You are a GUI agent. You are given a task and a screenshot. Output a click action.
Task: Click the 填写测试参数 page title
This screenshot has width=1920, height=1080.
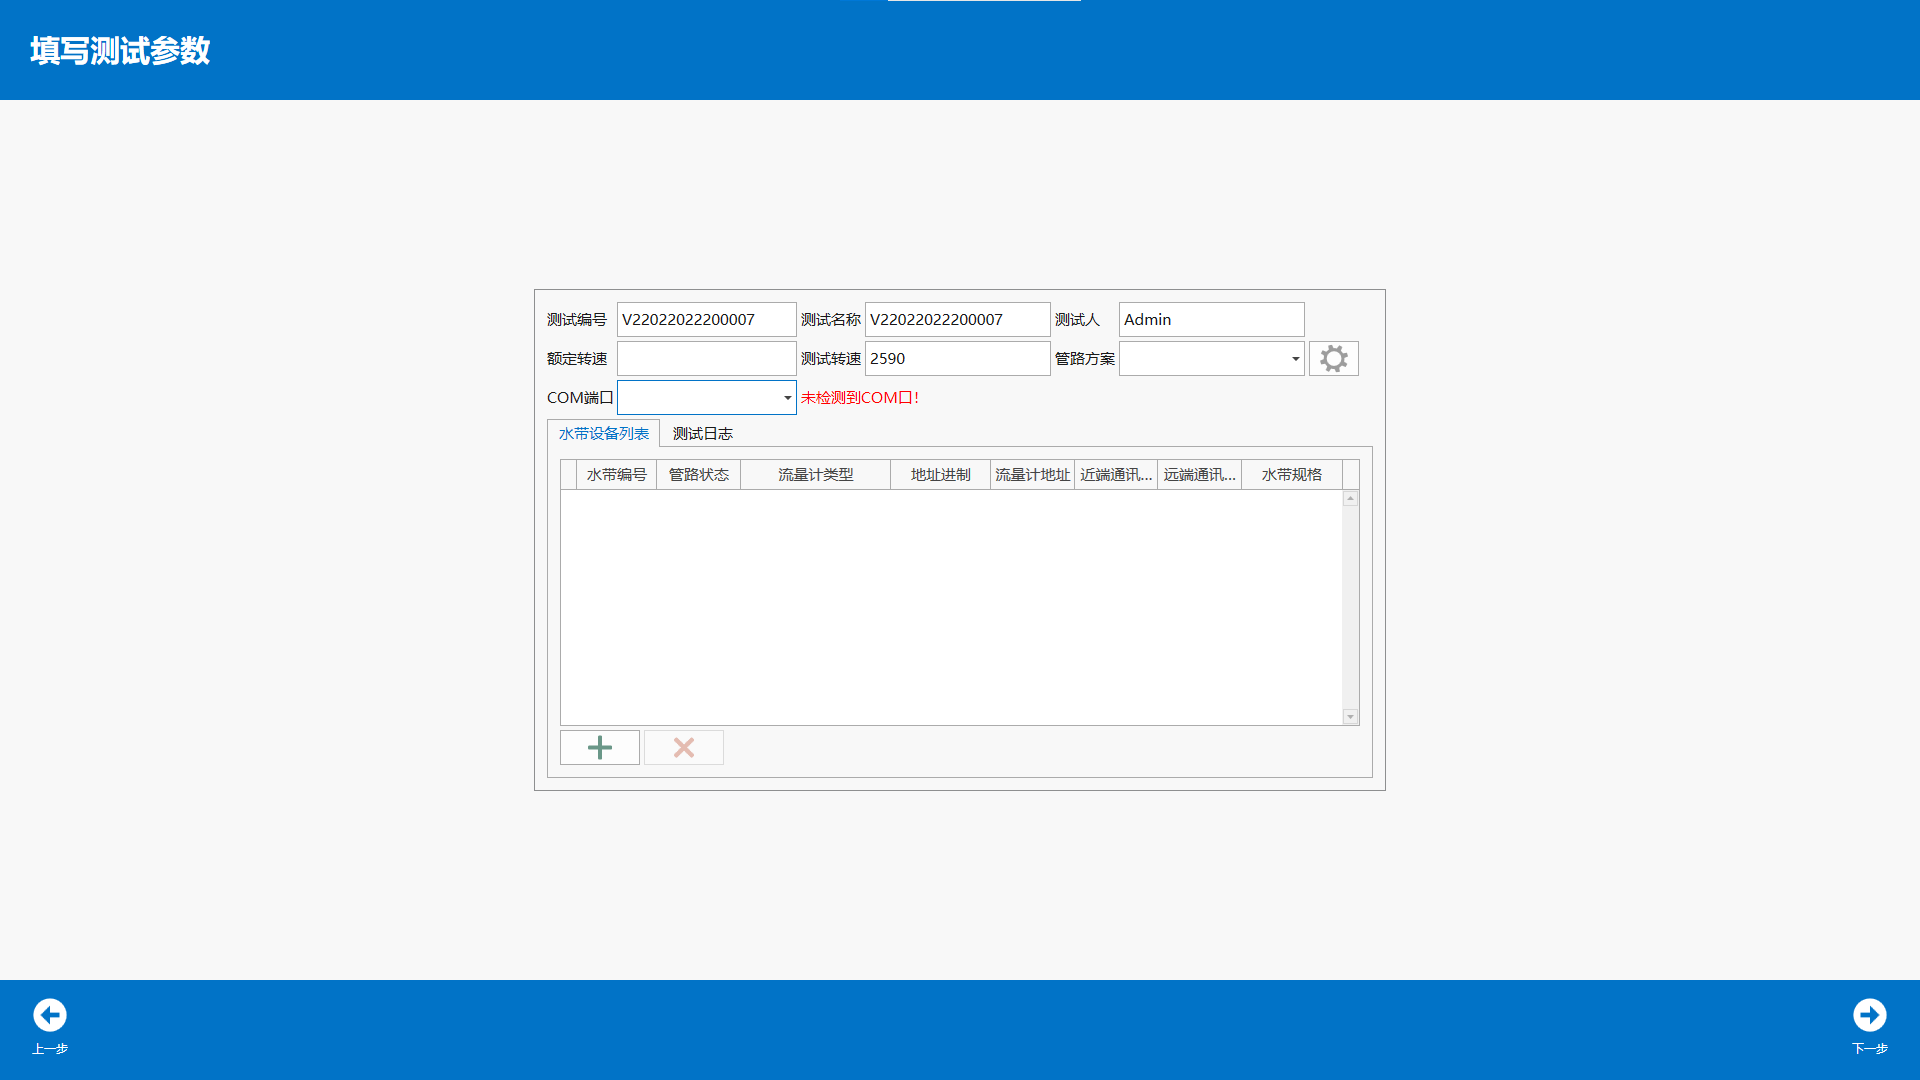(120, 50)
